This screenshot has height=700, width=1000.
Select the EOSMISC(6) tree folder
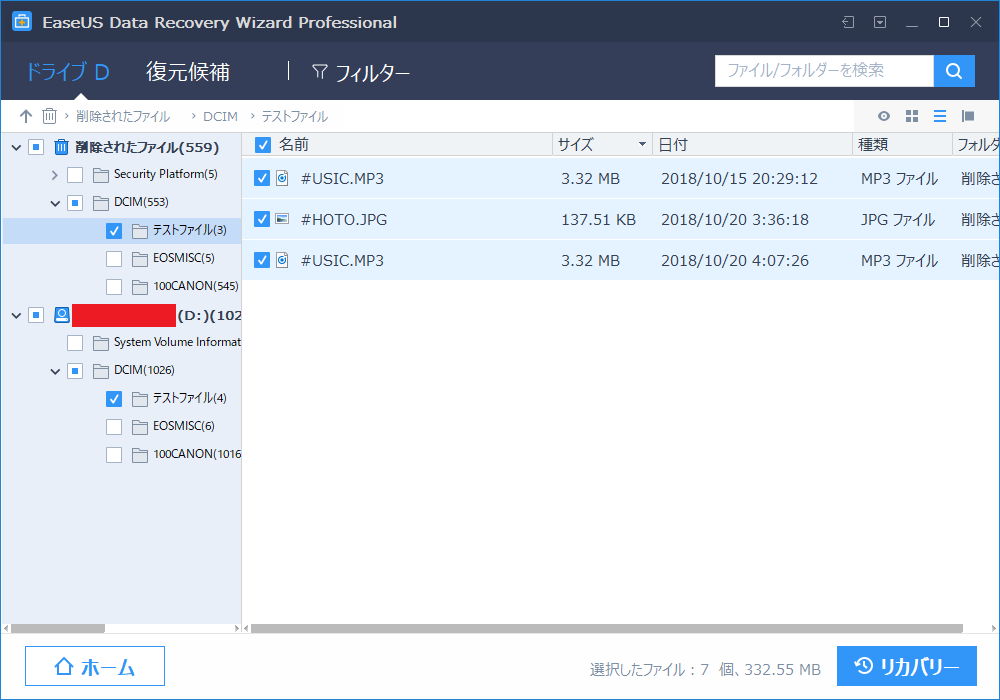pos(184,426)
